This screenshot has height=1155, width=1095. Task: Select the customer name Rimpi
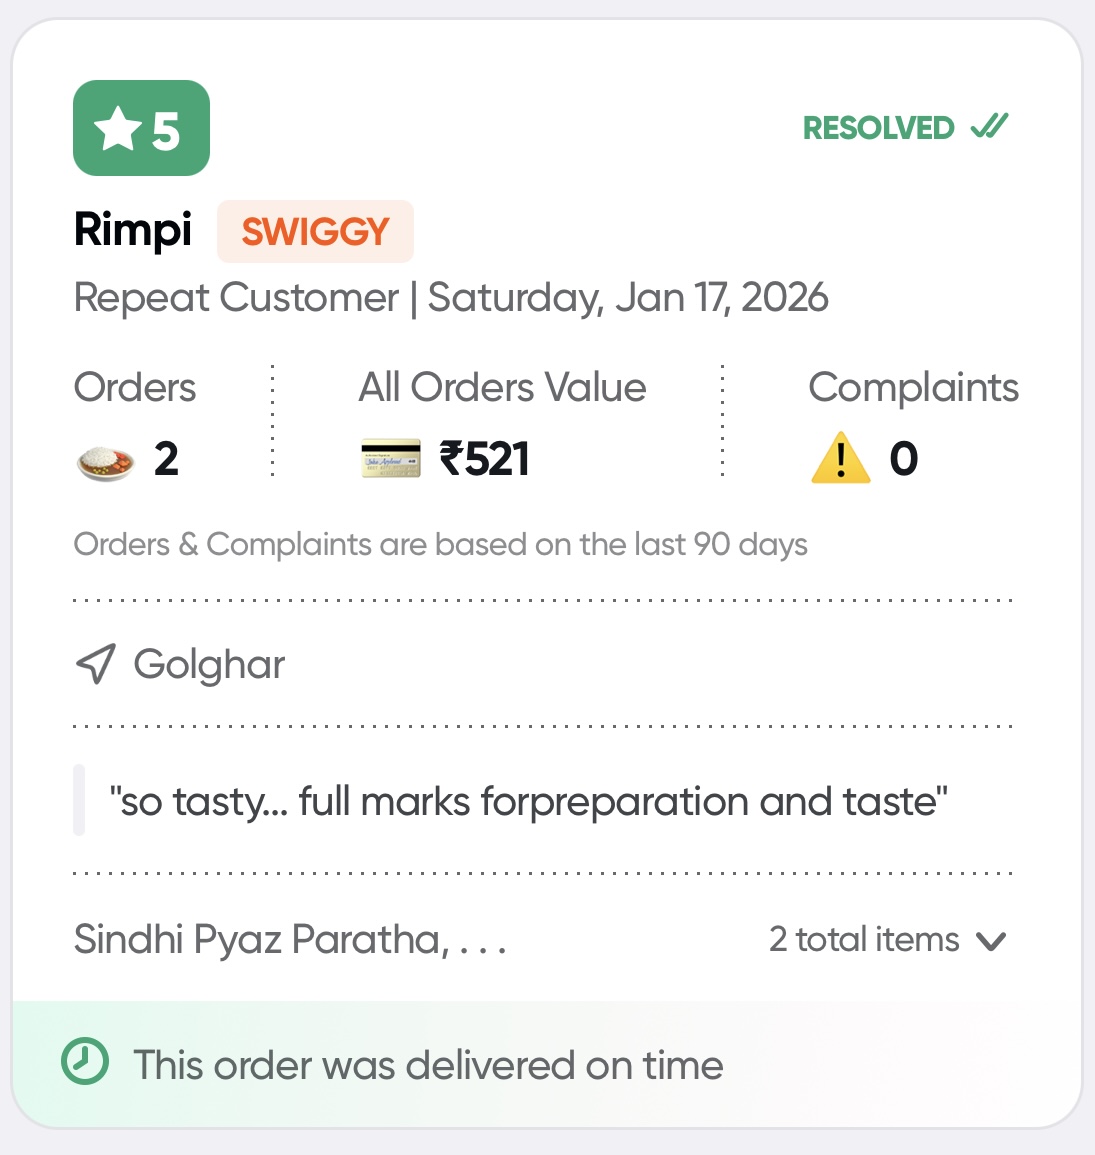click(x=132, y=229)
